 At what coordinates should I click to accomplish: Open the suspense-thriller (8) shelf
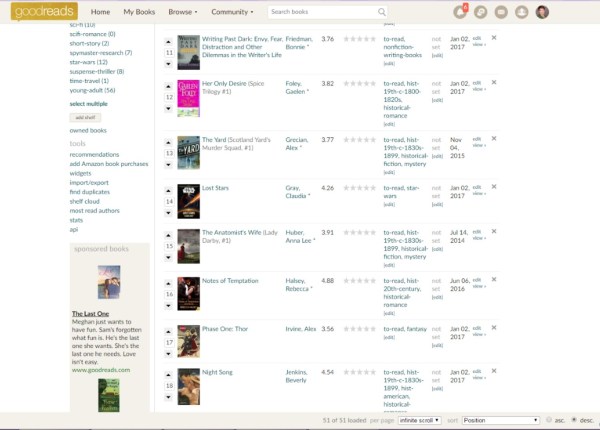(97, 72)
